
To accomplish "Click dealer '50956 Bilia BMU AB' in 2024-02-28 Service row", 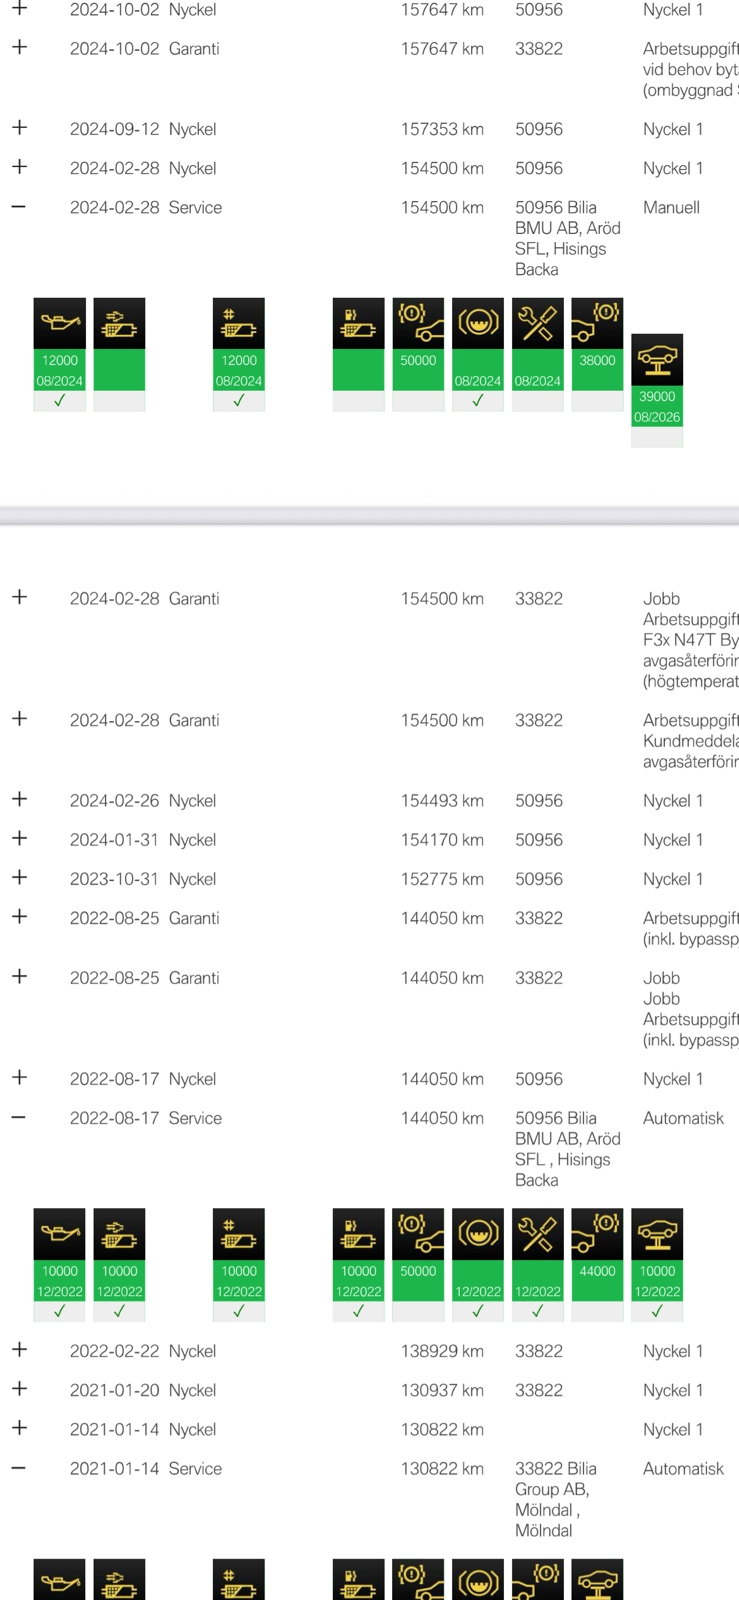I will pyautogui.click(x=567, y=218).
